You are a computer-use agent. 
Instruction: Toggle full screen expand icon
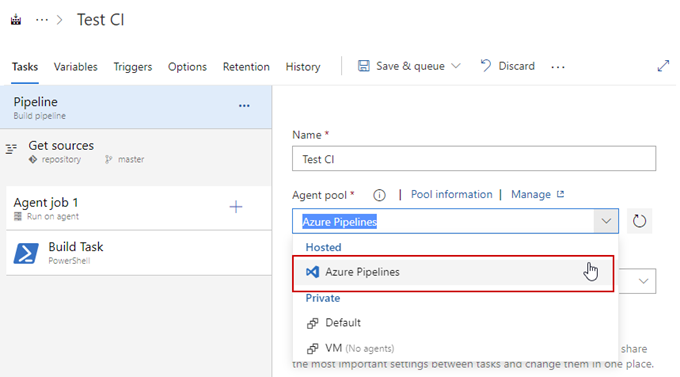(663, 66)
